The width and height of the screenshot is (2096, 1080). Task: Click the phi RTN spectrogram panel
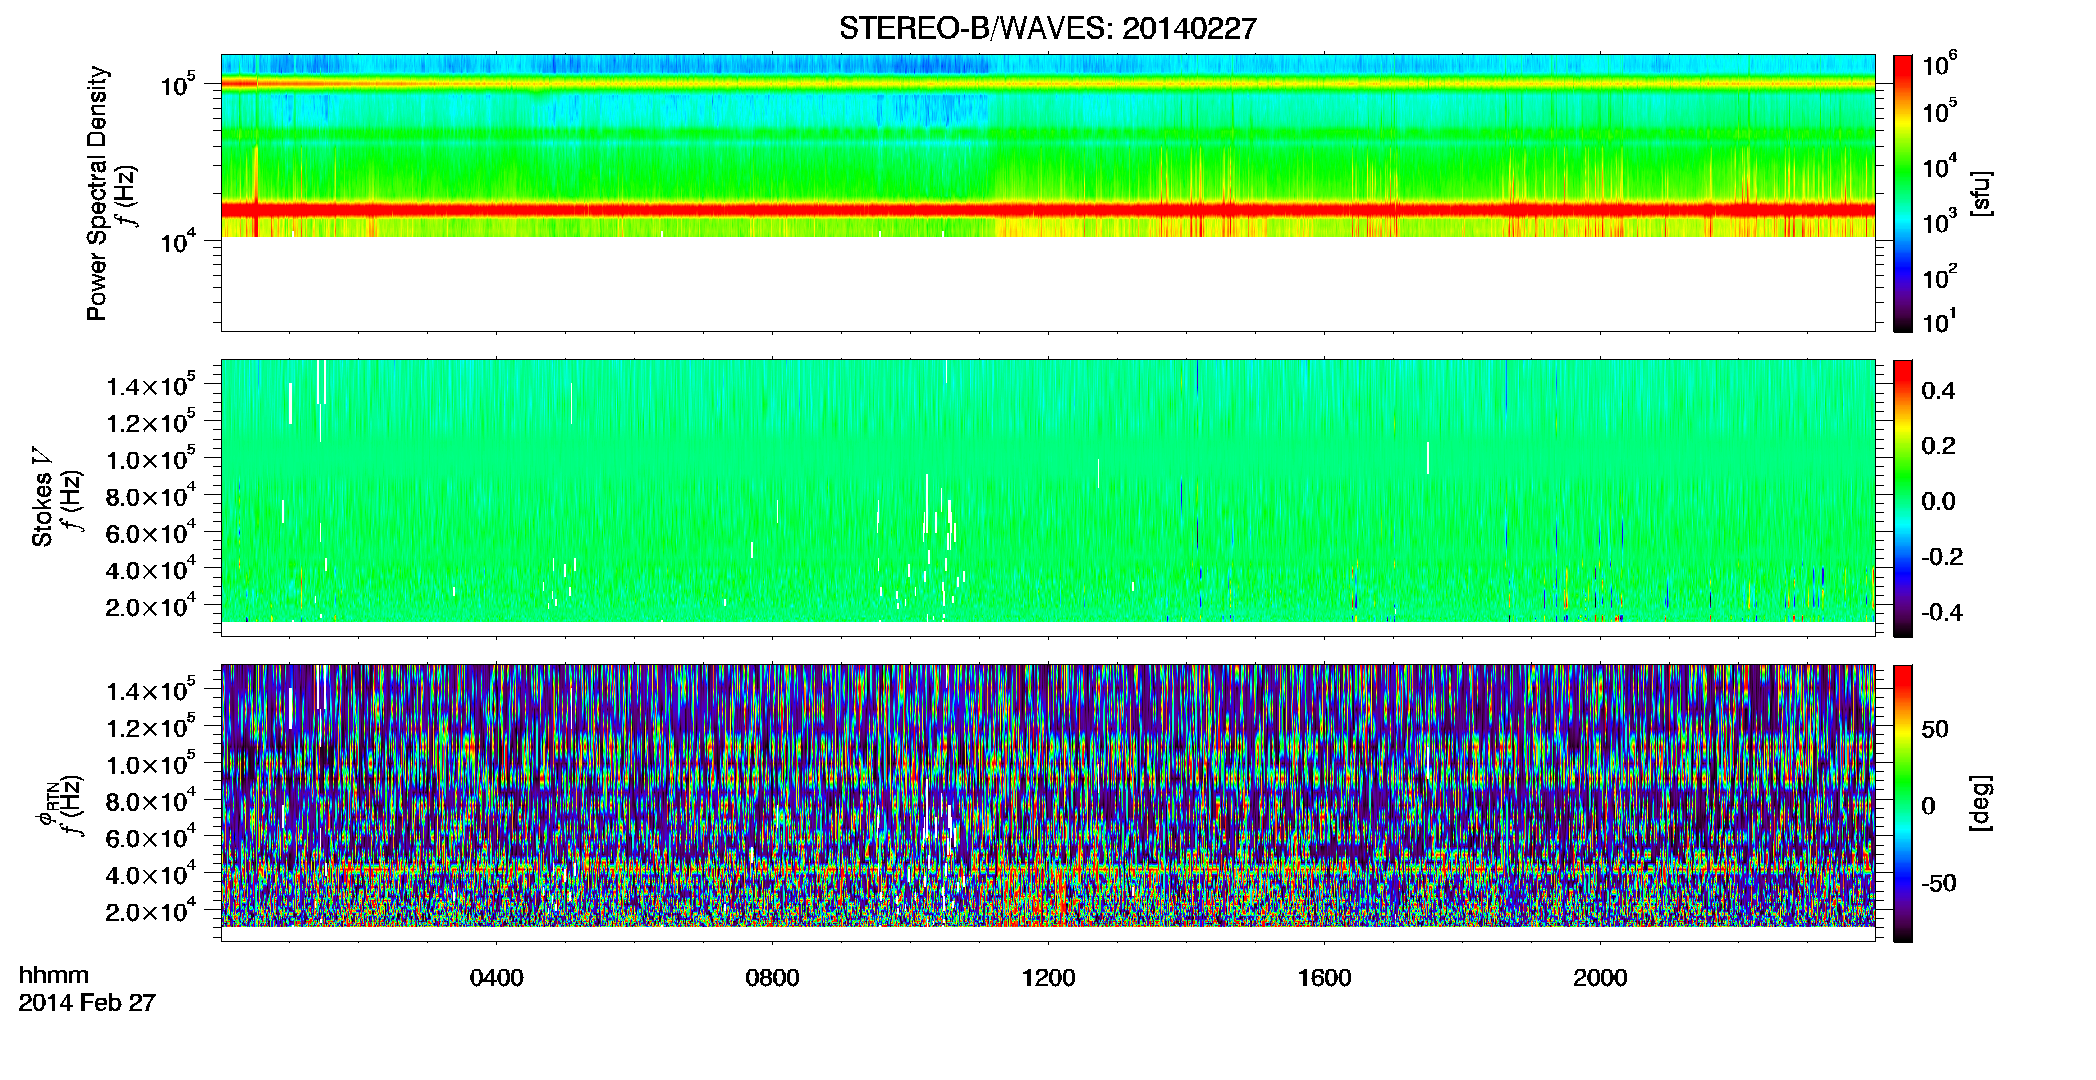tap(1048, 803)
